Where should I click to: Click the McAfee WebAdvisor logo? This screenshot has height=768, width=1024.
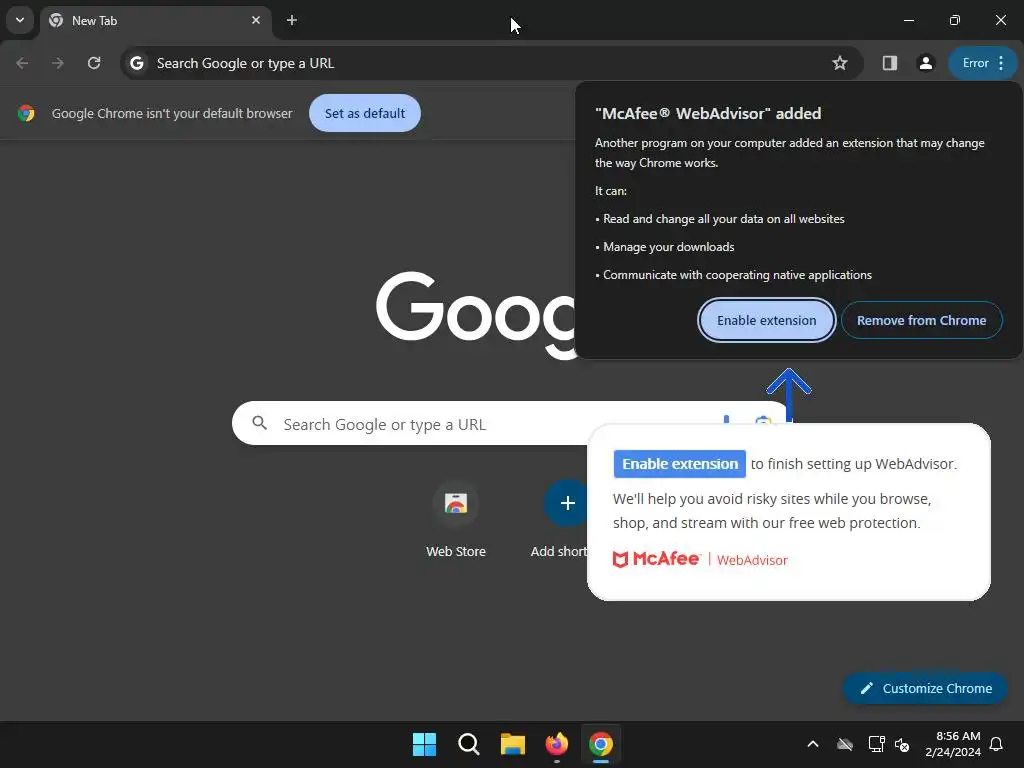(x=700, y=560)
